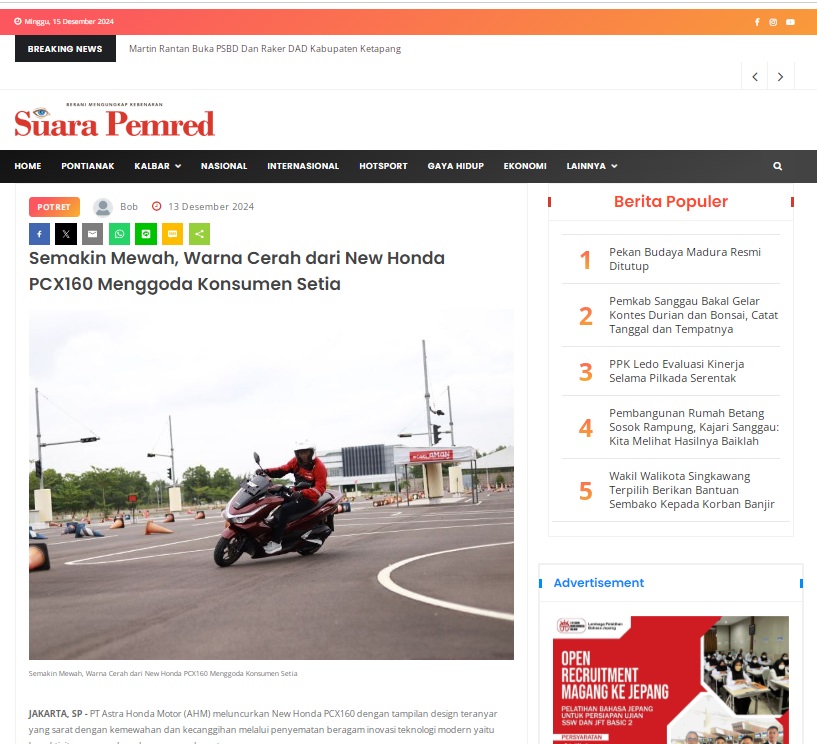Share the article on Line

tap(146, 234)
